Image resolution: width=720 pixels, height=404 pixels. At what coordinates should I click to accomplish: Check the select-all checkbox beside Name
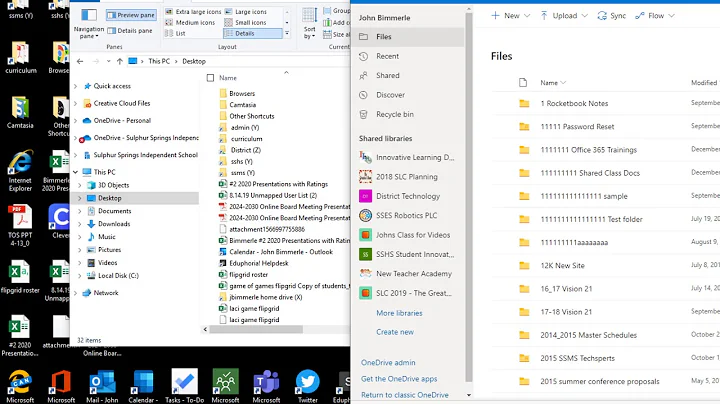click(x=210, y=78)
